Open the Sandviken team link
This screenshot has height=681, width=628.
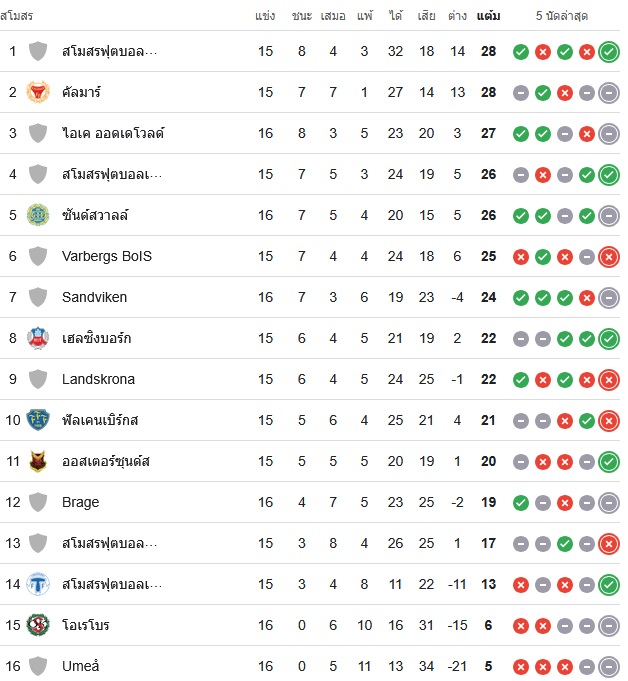(x=94, y=297)
